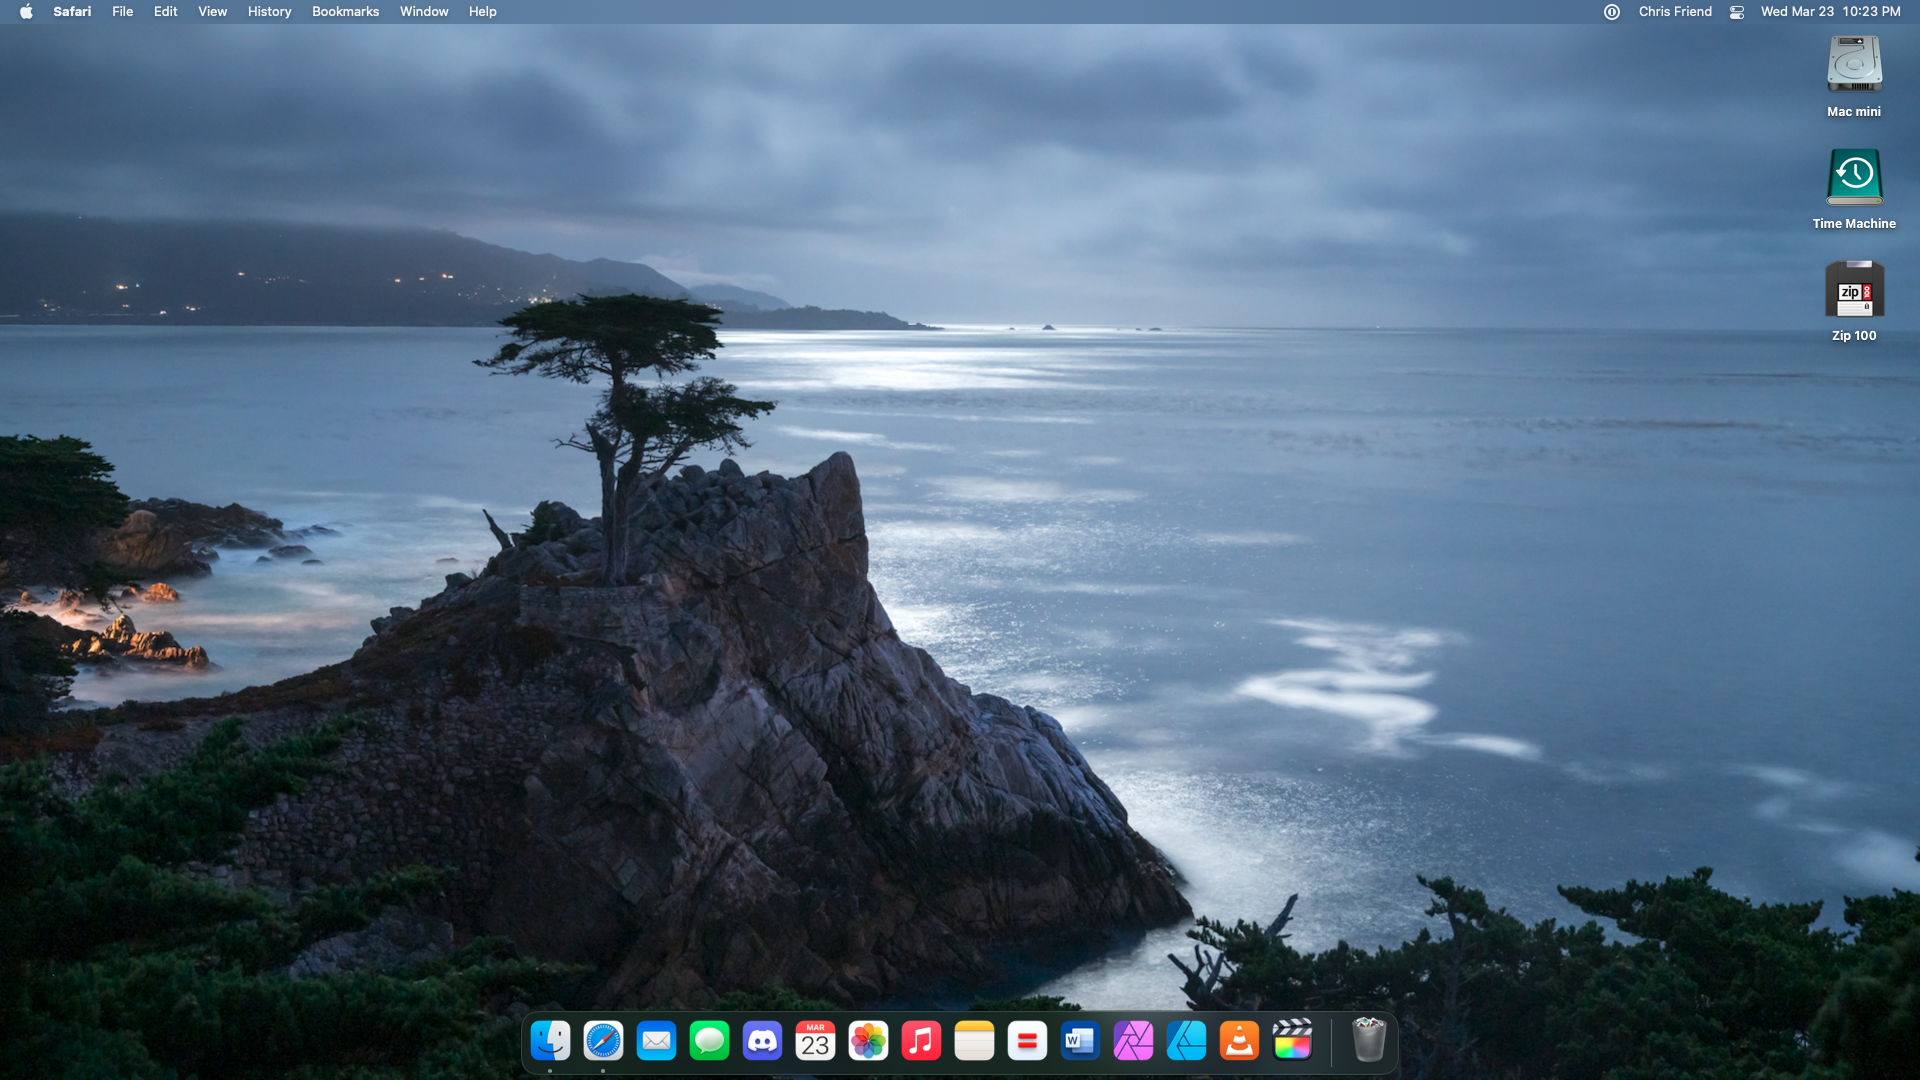Image resolution: width=1920 pixels, height=1080 pixels.
Task: Launch Affinity Photo from the Dock
Action: coord(1133,1041)
